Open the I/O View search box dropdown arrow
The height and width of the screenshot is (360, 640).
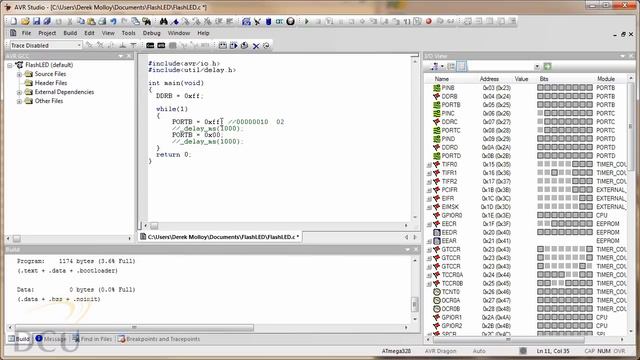(537, 67)
